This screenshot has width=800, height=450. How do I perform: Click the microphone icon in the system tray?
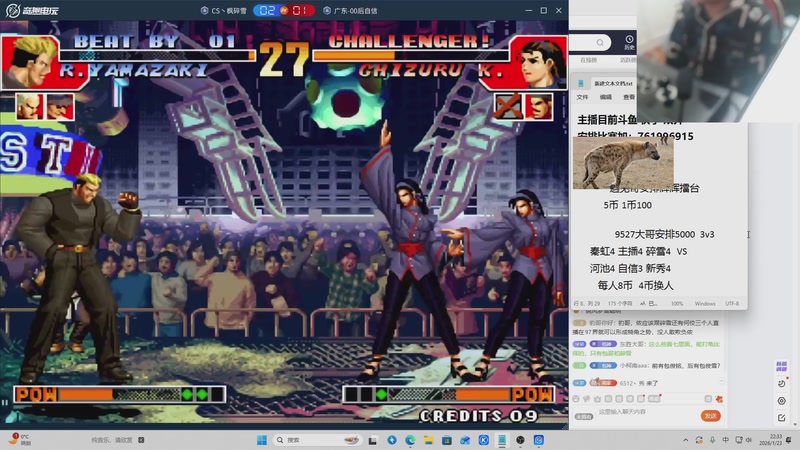[x=712, y=440]
